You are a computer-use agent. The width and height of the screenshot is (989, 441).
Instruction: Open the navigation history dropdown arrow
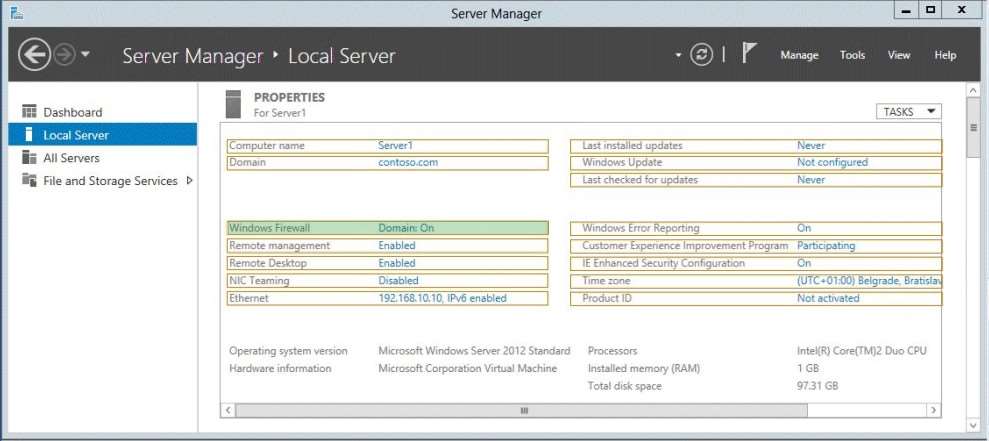tap(85, 54)
